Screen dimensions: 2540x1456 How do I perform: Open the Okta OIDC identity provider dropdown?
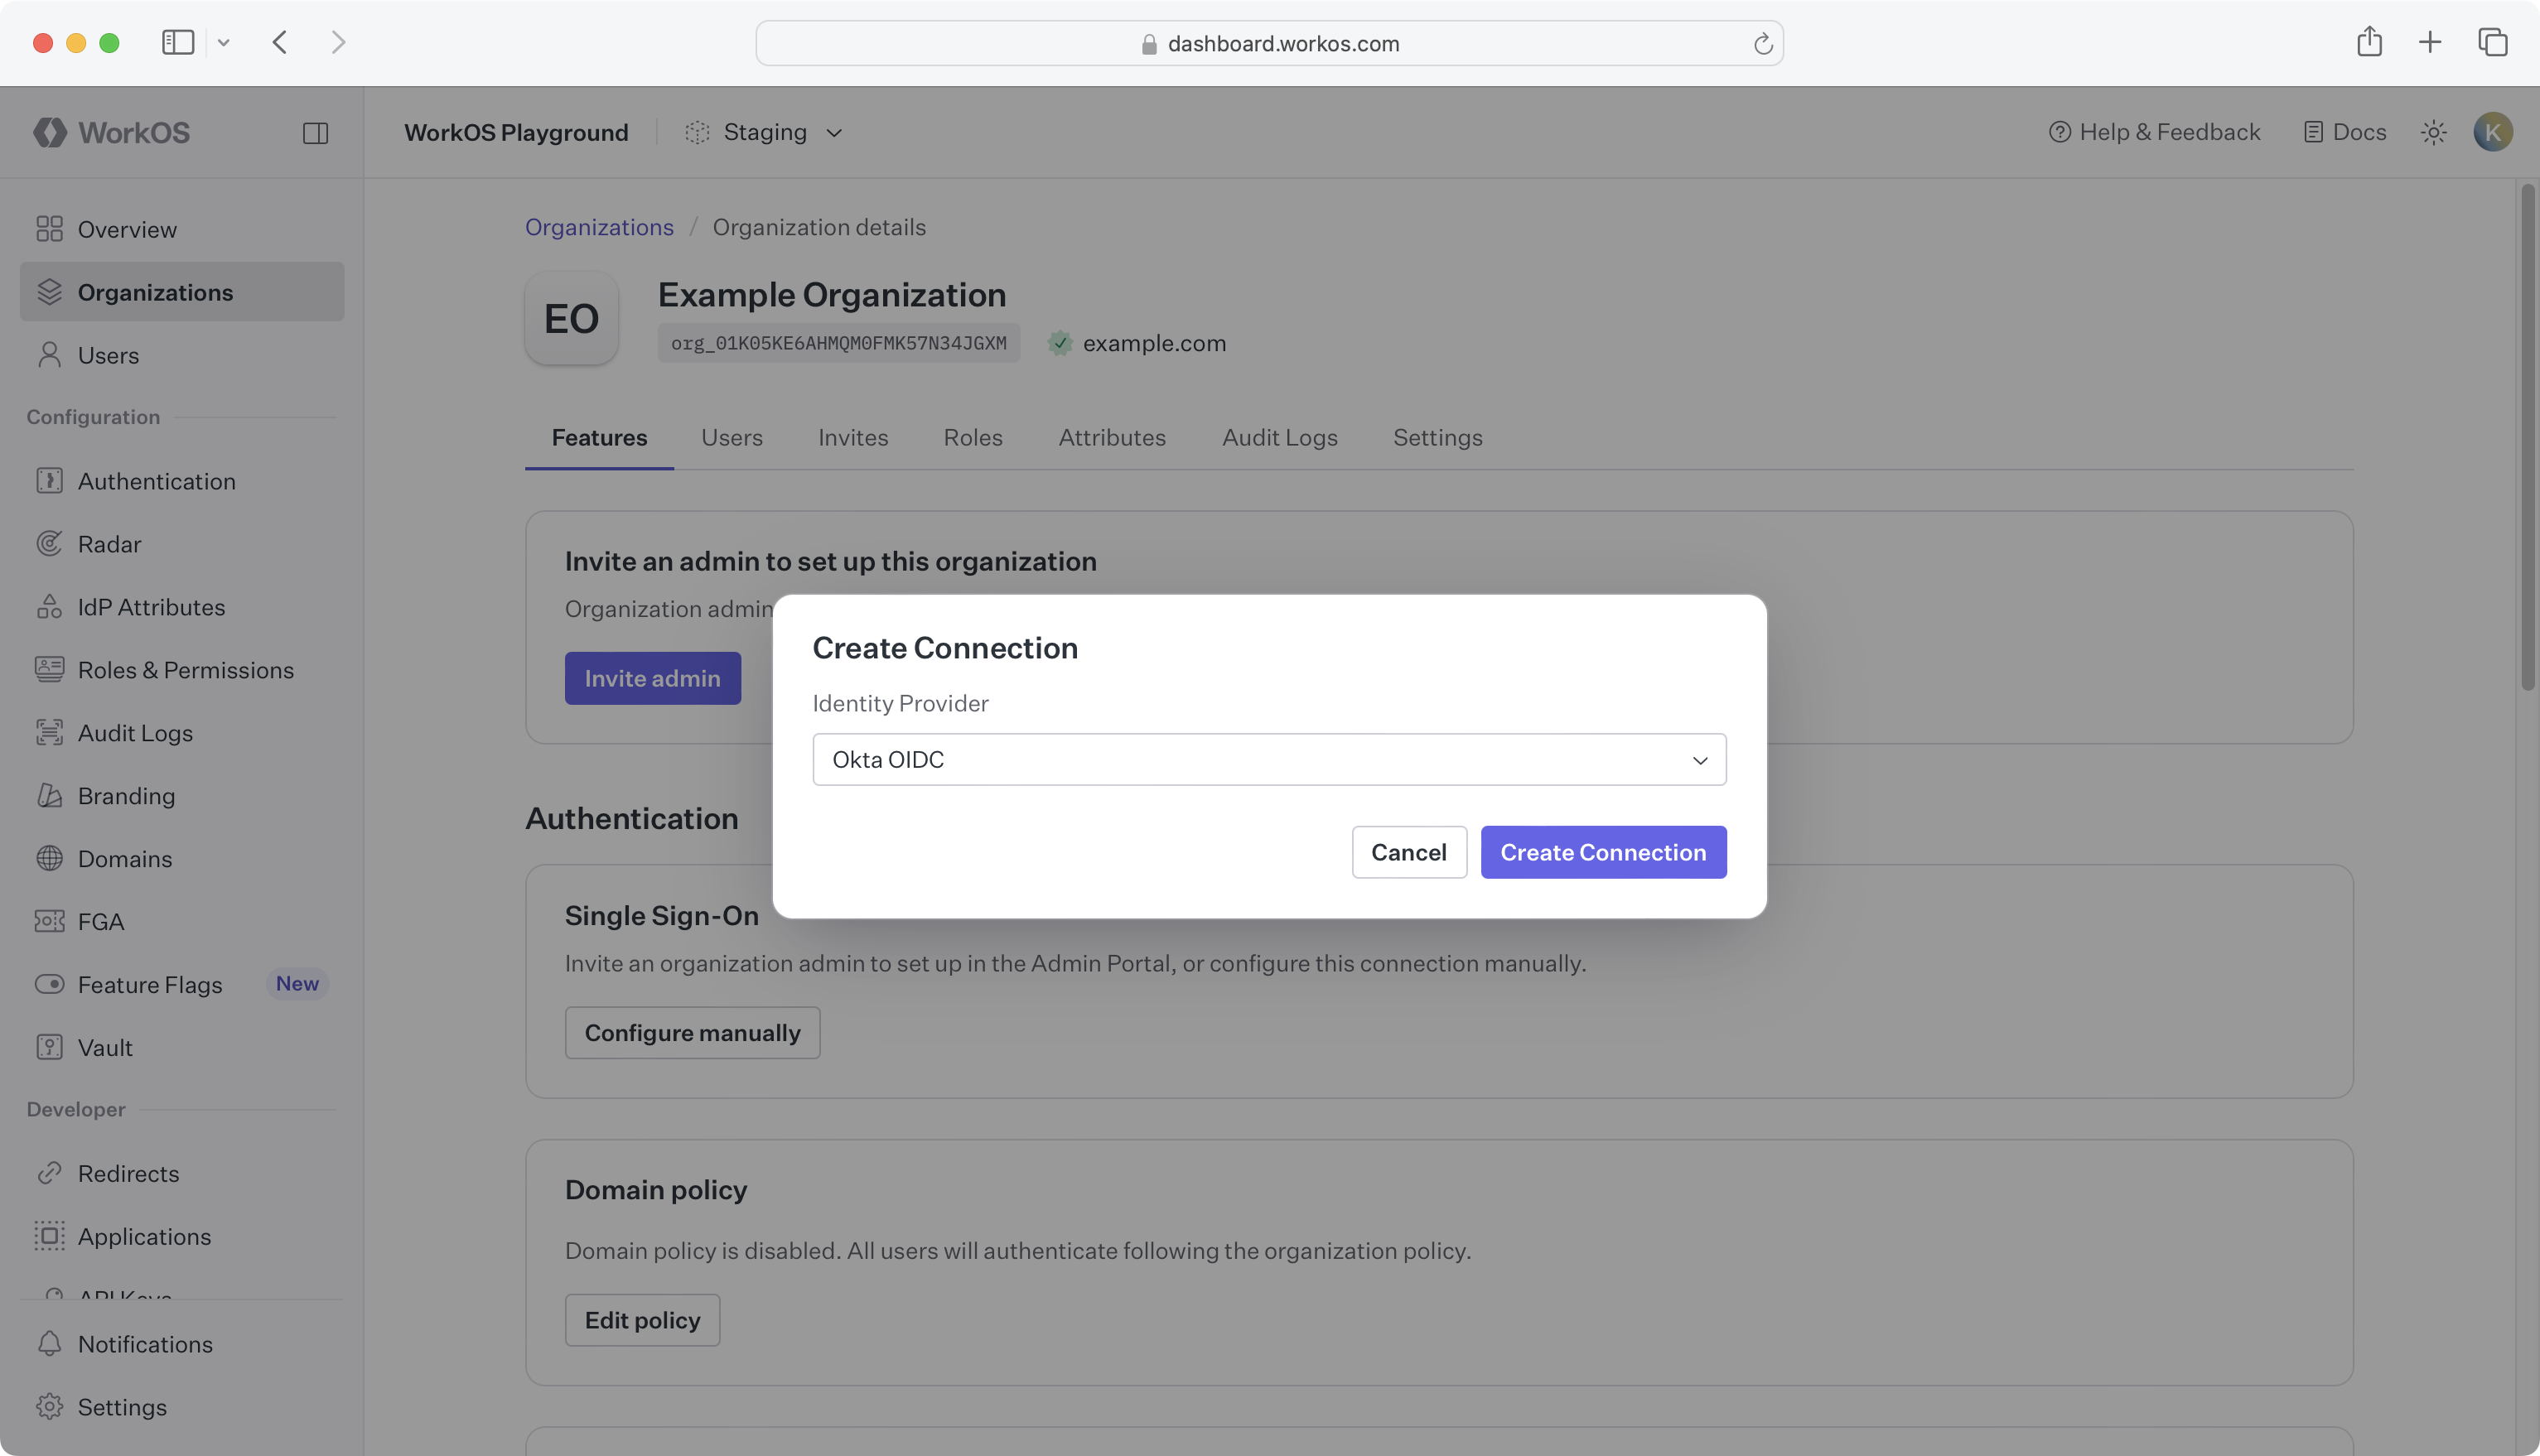tap(1269, 759)
